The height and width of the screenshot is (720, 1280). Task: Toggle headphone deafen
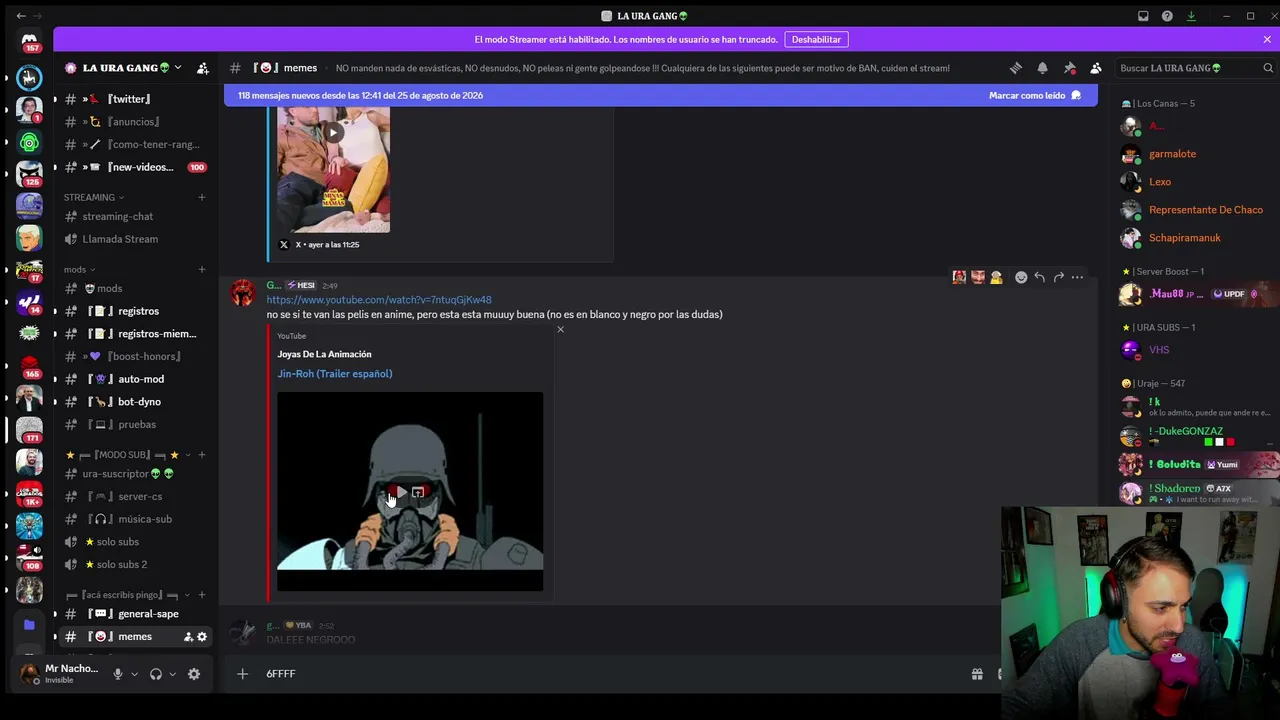point(156,674)
